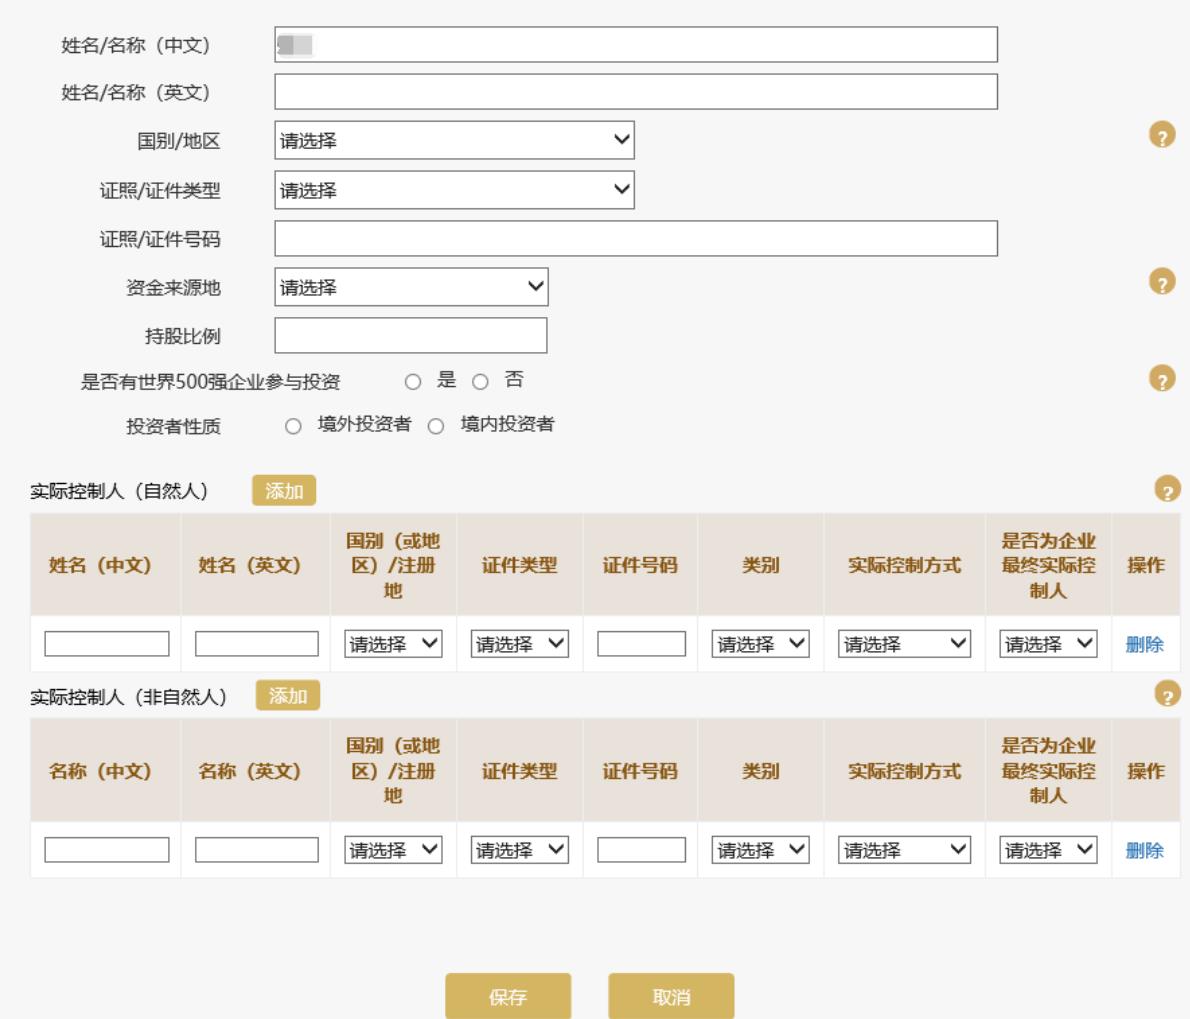
Task: Open 实际控制方式 dropdown in 自然人 table
Action: (904, 644)
